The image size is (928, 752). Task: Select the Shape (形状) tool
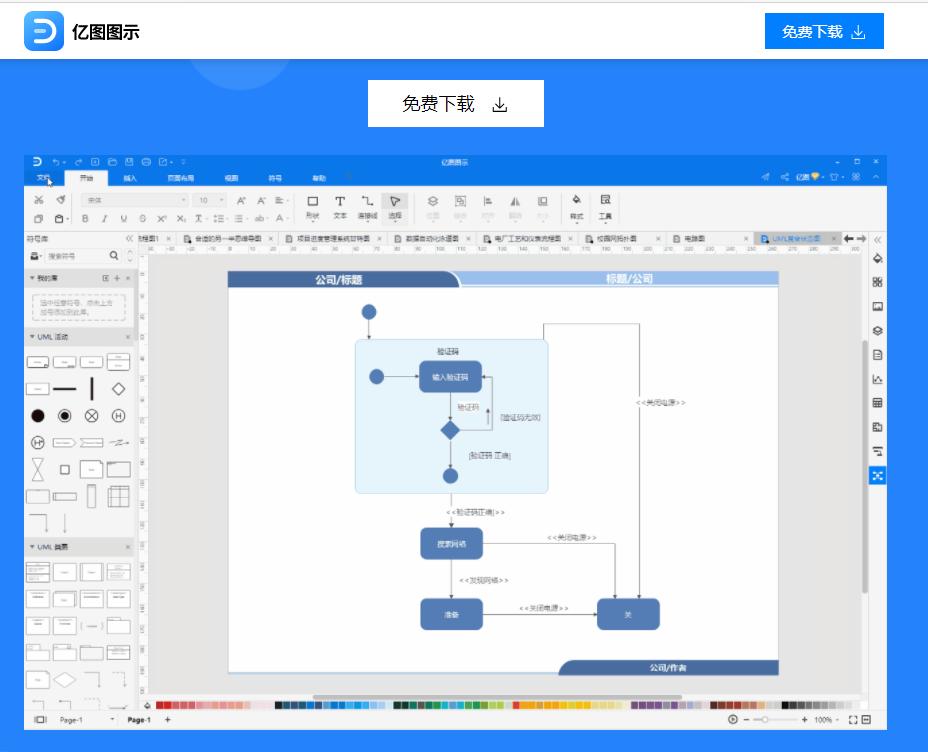tap(312, 206)
